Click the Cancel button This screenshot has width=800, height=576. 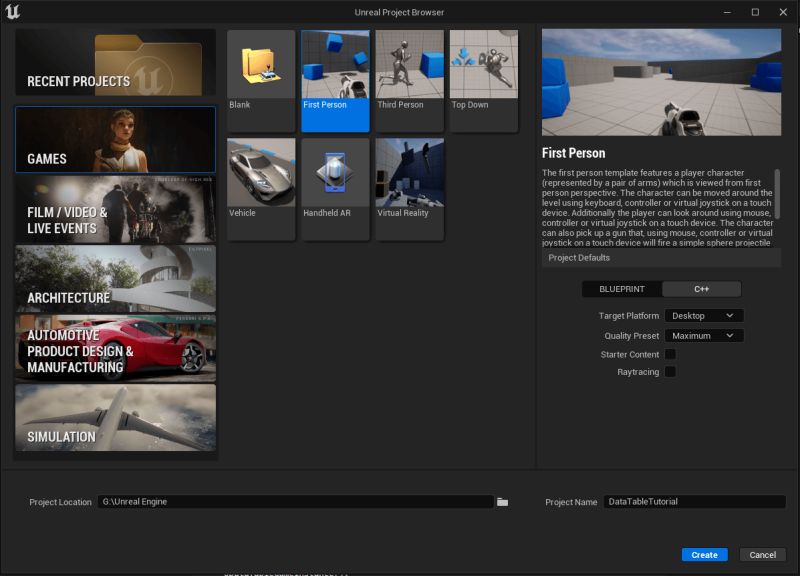click(x=763, y=554)
